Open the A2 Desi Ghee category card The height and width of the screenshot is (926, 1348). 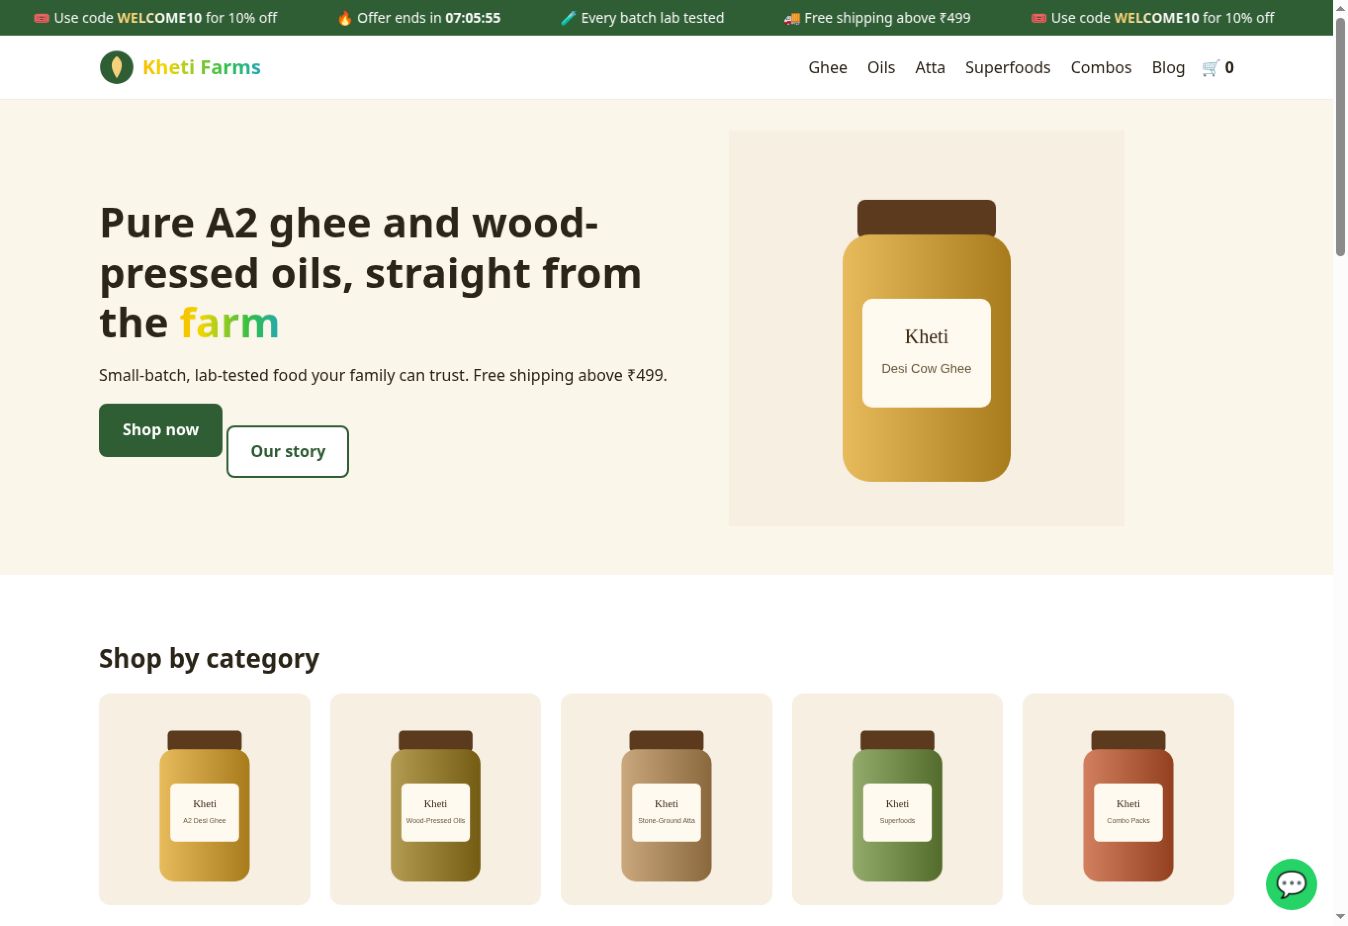(x=205, y=799)
